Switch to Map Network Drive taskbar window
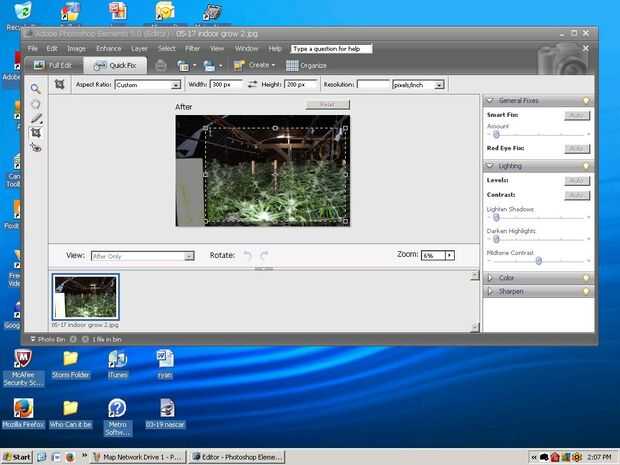Viewport: 620px width, 465px height. coord(138,457)
